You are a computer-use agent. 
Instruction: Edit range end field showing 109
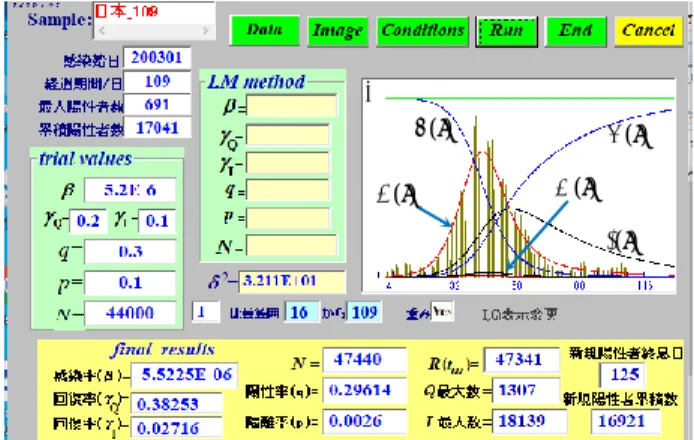point(364,313)
